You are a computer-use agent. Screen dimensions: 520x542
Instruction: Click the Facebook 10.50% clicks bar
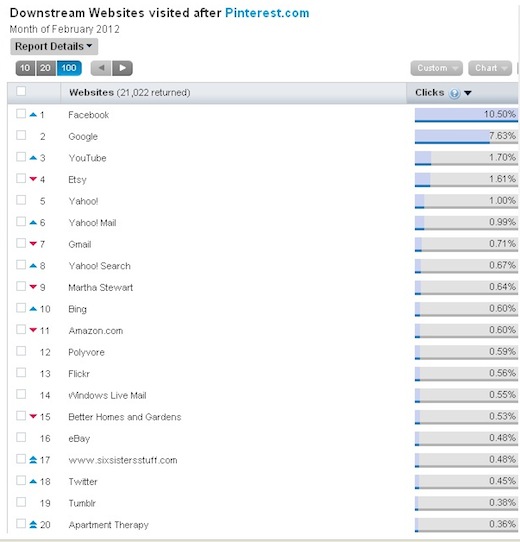coord(466,115)
